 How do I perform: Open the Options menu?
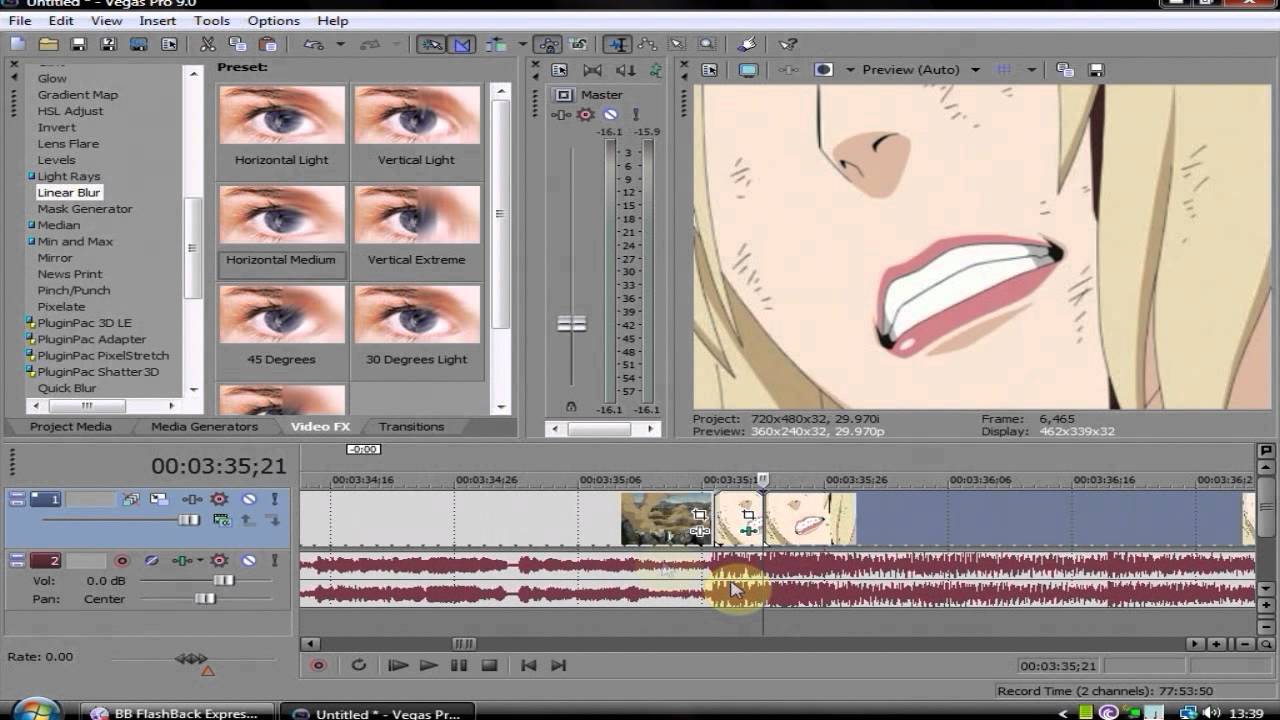tap(274, 20)
